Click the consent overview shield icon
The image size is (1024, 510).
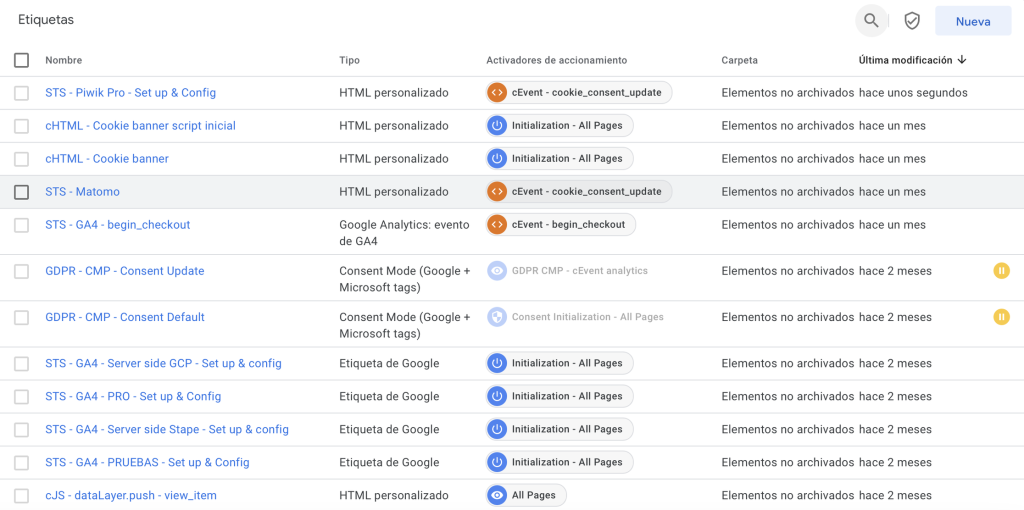912,21
